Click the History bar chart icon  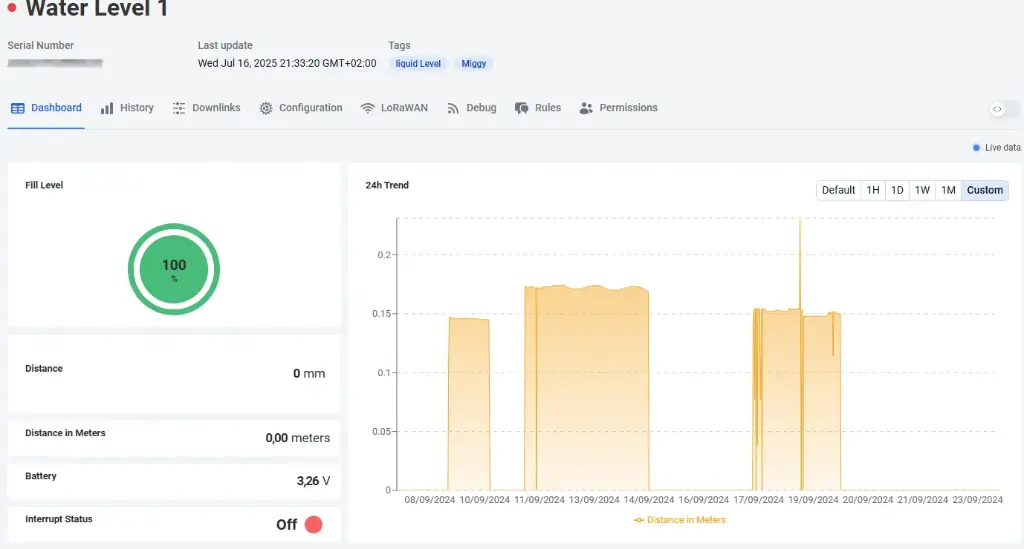[x=107, y=108]
